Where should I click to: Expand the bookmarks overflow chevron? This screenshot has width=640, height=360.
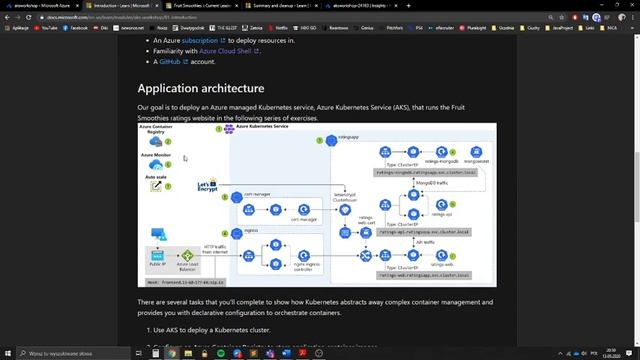click(x=632, y=28)
